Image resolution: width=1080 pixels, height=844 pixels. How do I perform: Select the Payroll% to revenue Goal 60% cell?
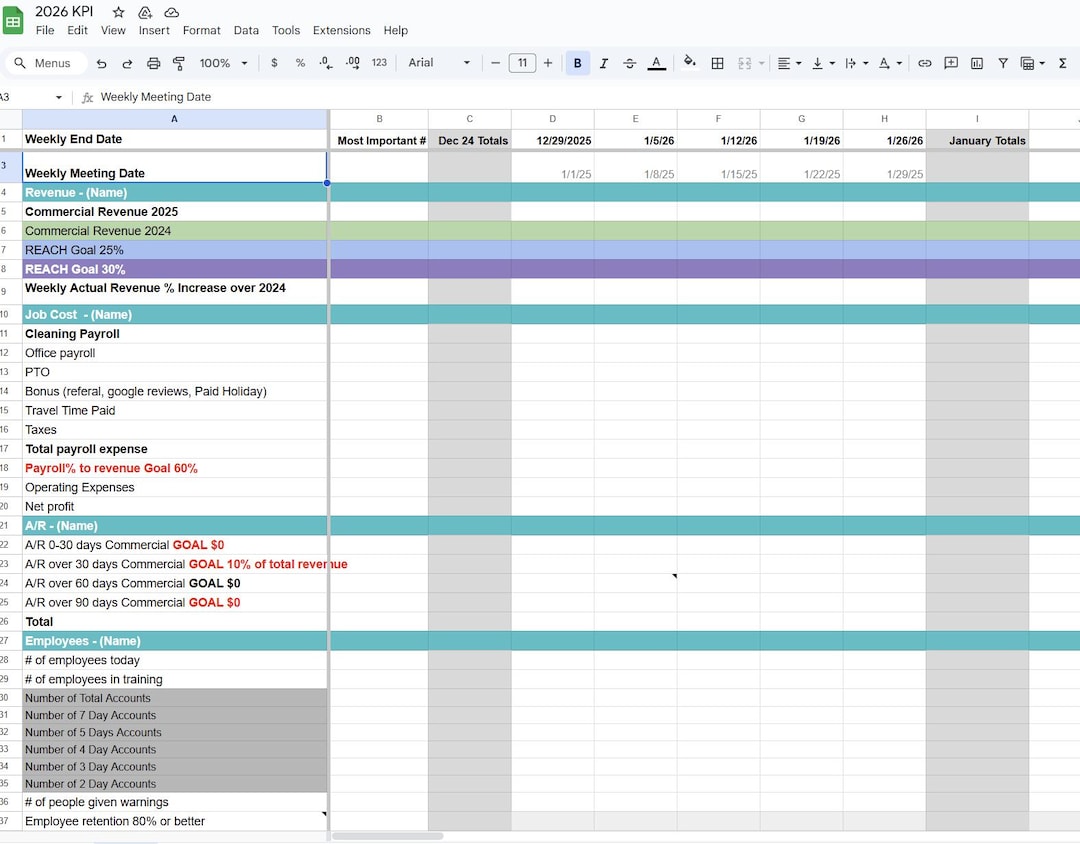click(x=174, y=469)
